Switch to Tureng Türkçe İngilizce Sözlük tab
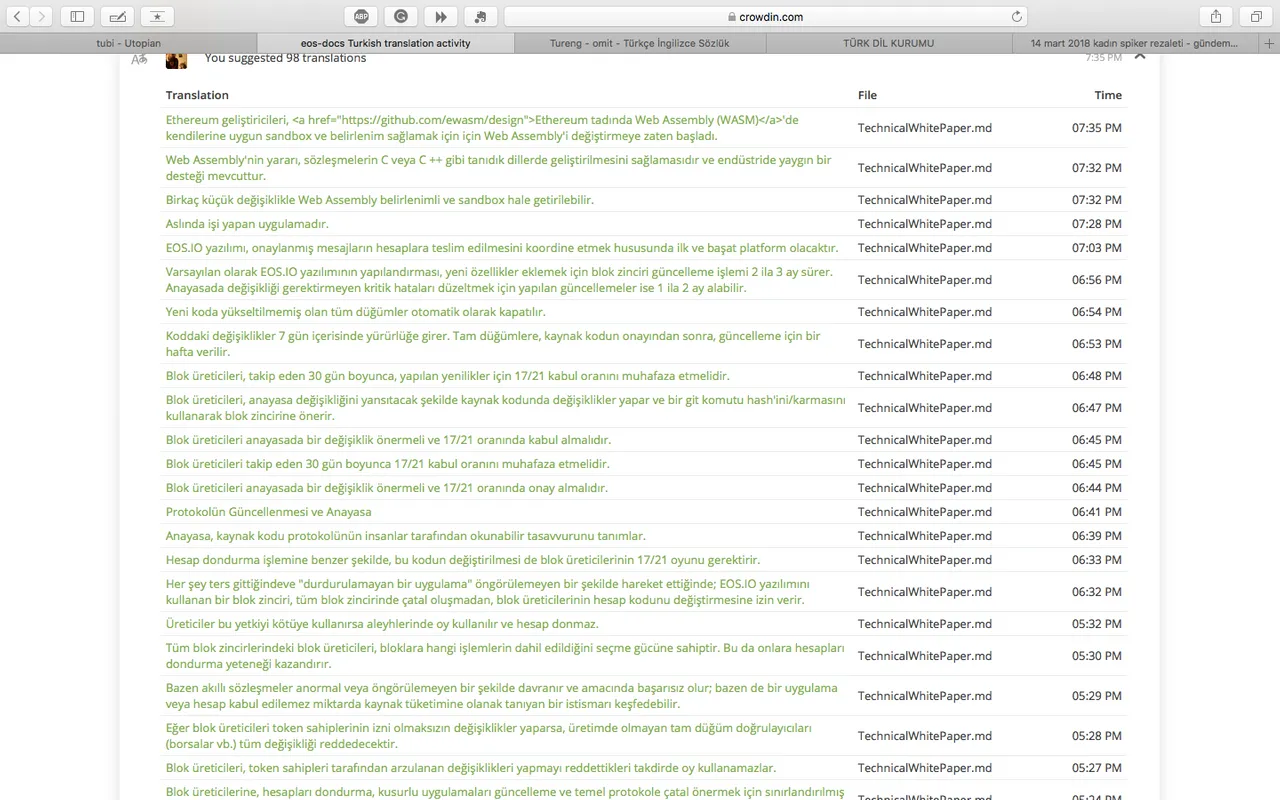1280x800 pixels. [x=640, y=43]
